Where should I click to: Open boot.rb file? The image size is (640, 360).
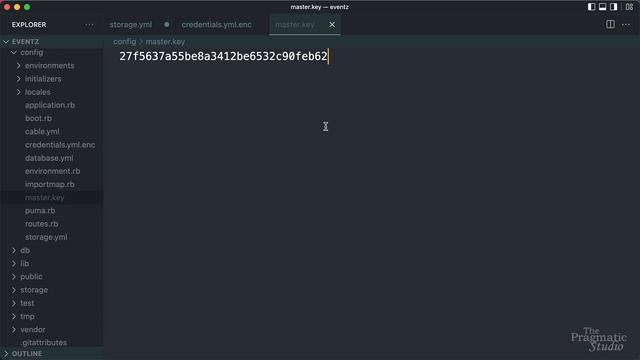click(38, 118)
